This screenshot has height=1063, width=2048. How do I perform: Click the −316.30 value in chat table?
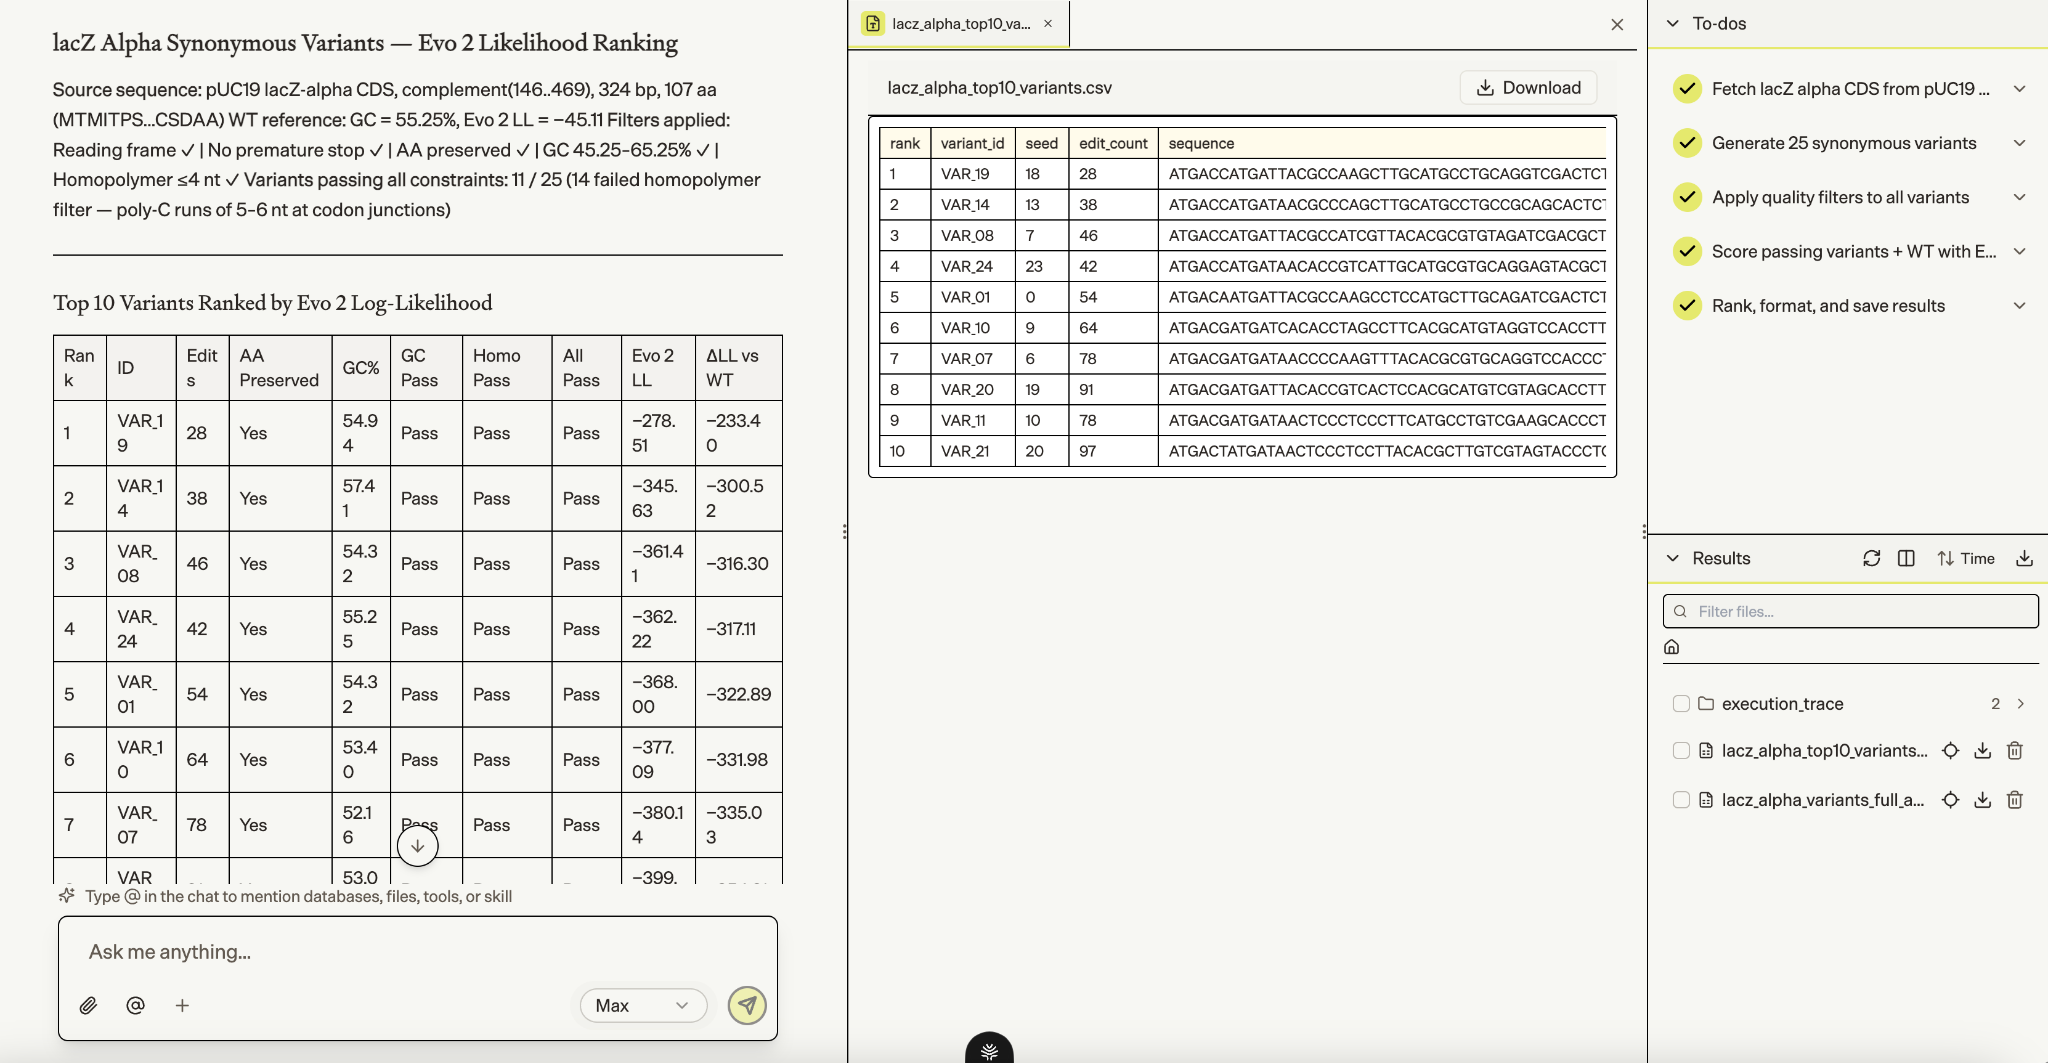click(x=738, y=563)
